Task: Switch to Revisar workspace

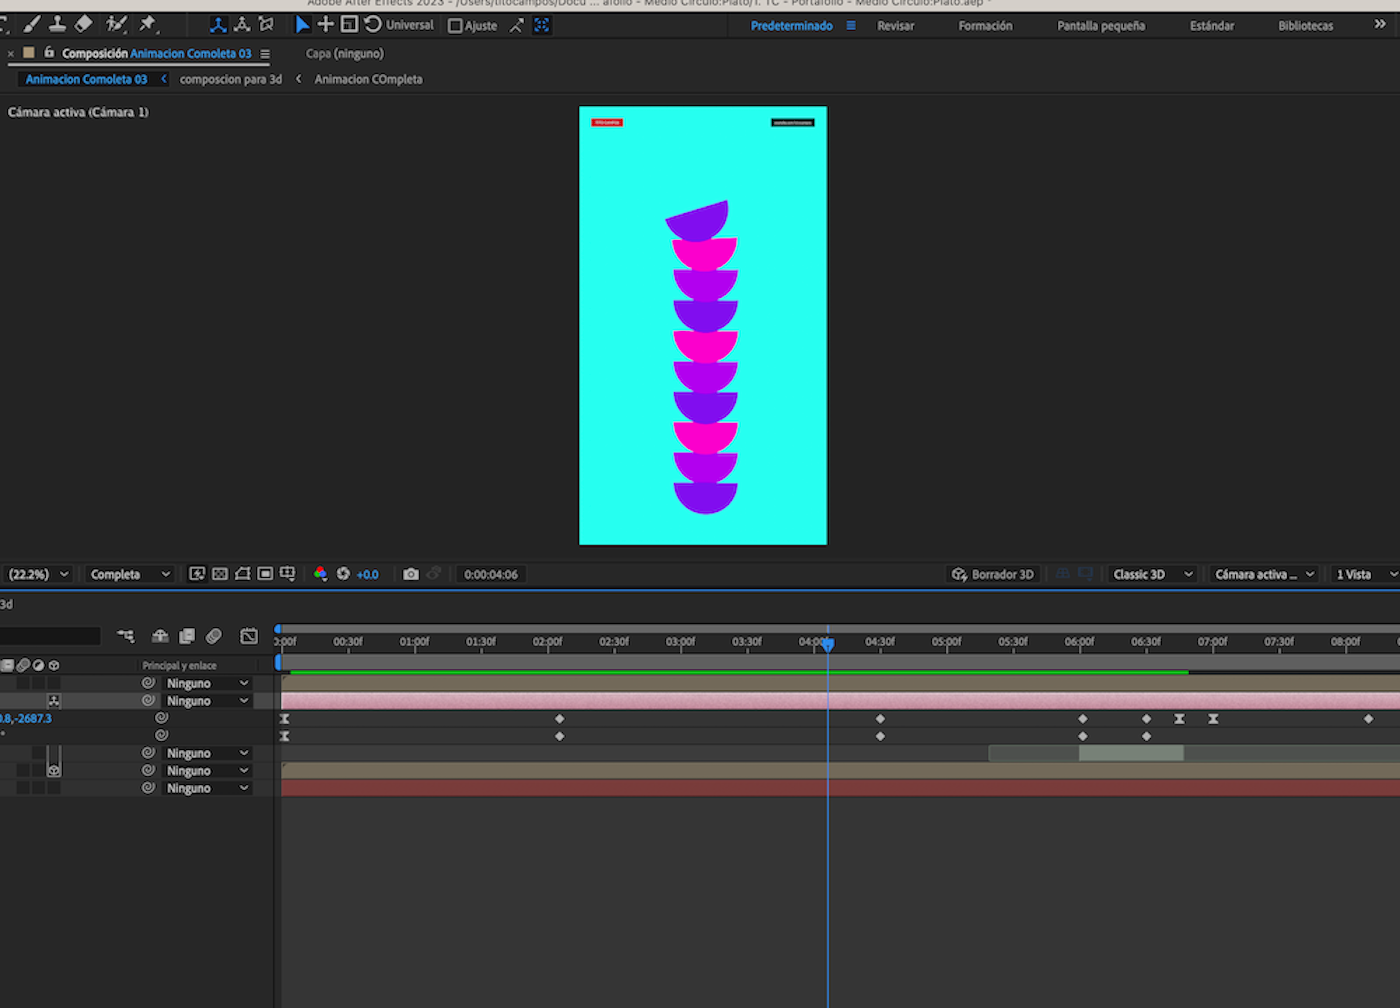Action: pos(895,26)
